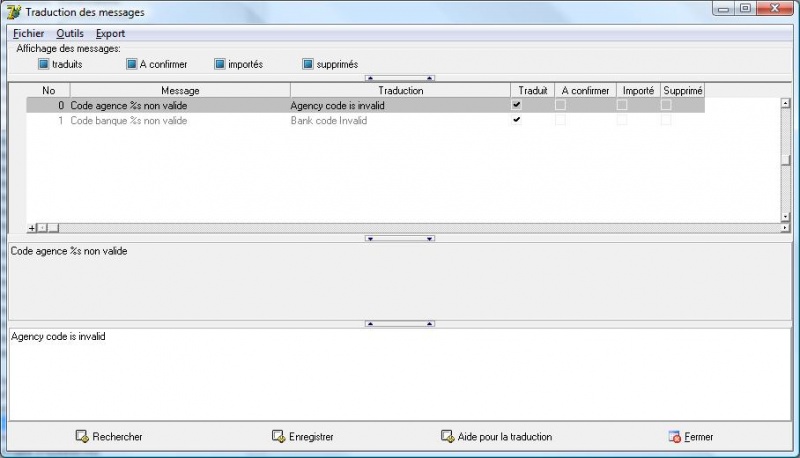Minimize the Traduction des messages window
Viewport: 800px width, 458px height.
(723, 9)
